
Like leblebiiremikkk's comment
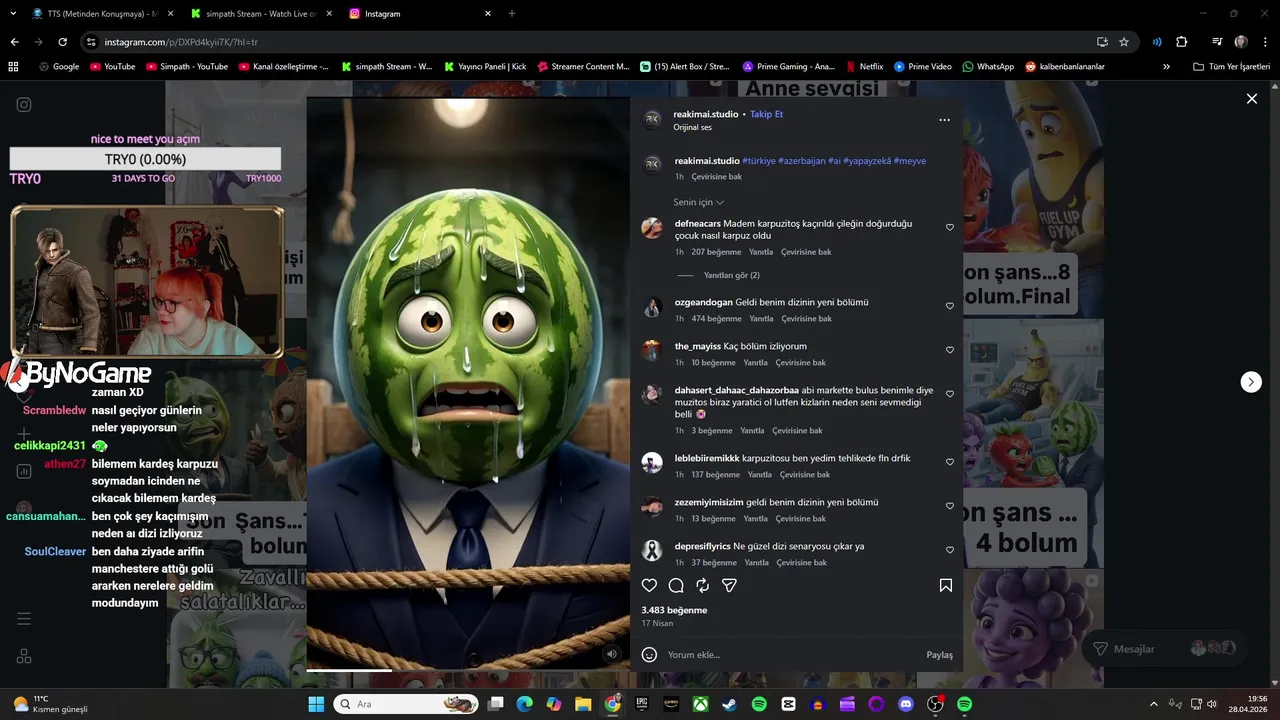[x=949, y=462]
